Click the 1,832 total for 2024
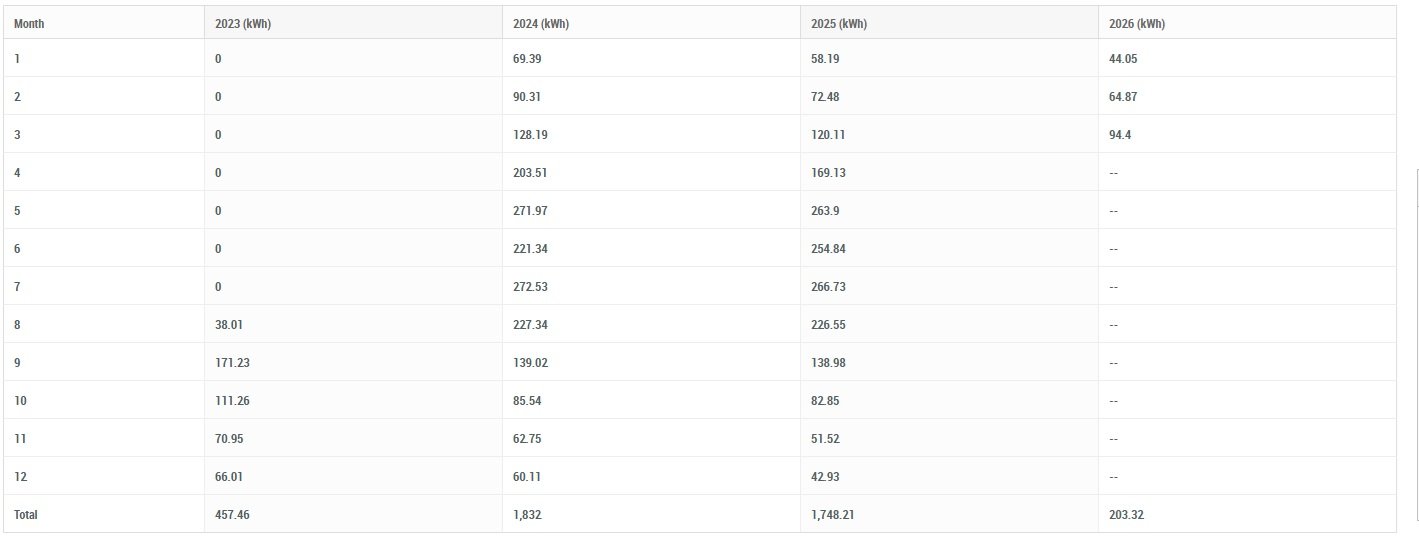 point(528,515)
